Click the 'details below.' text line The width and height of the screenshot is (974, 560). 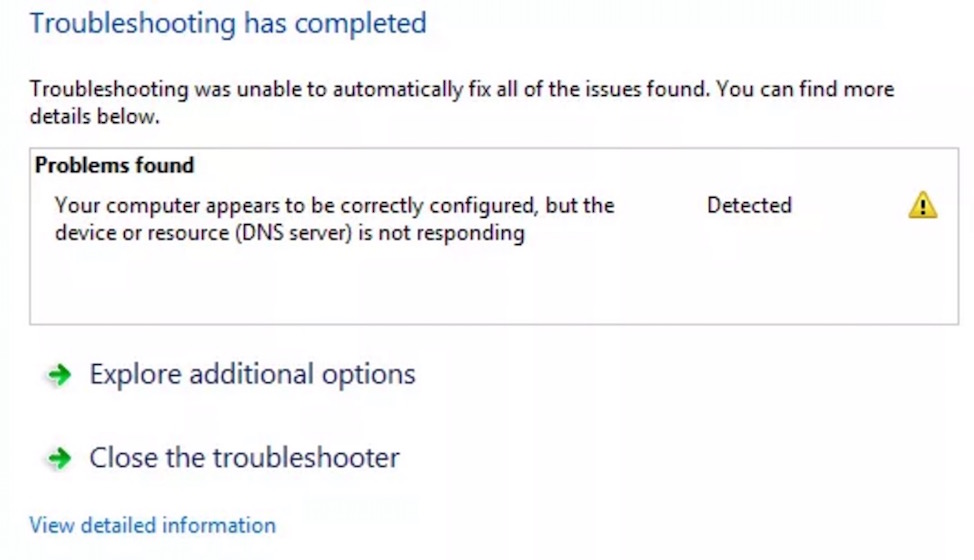coord(94,117)
